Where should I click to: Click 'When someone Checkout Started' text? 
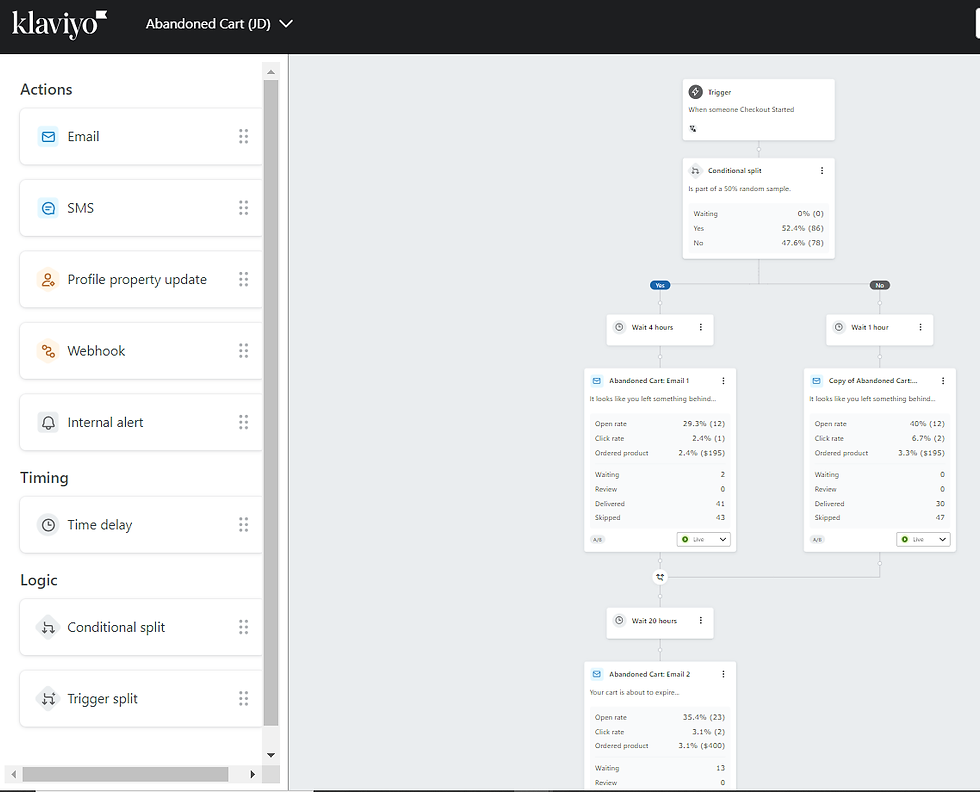[741, 109]
